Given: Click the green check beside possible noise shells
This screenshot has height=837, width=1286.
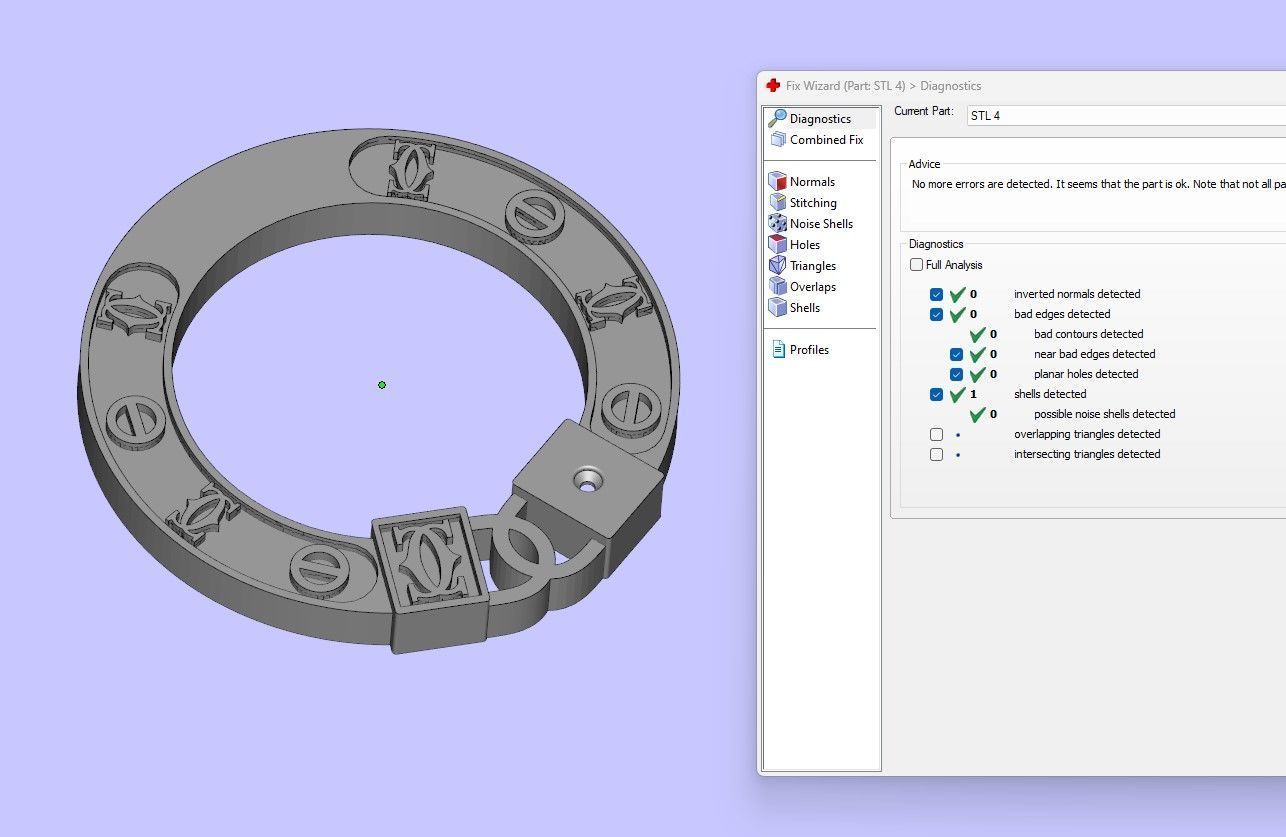Looking at the screenshot, I should coord(977,414).
